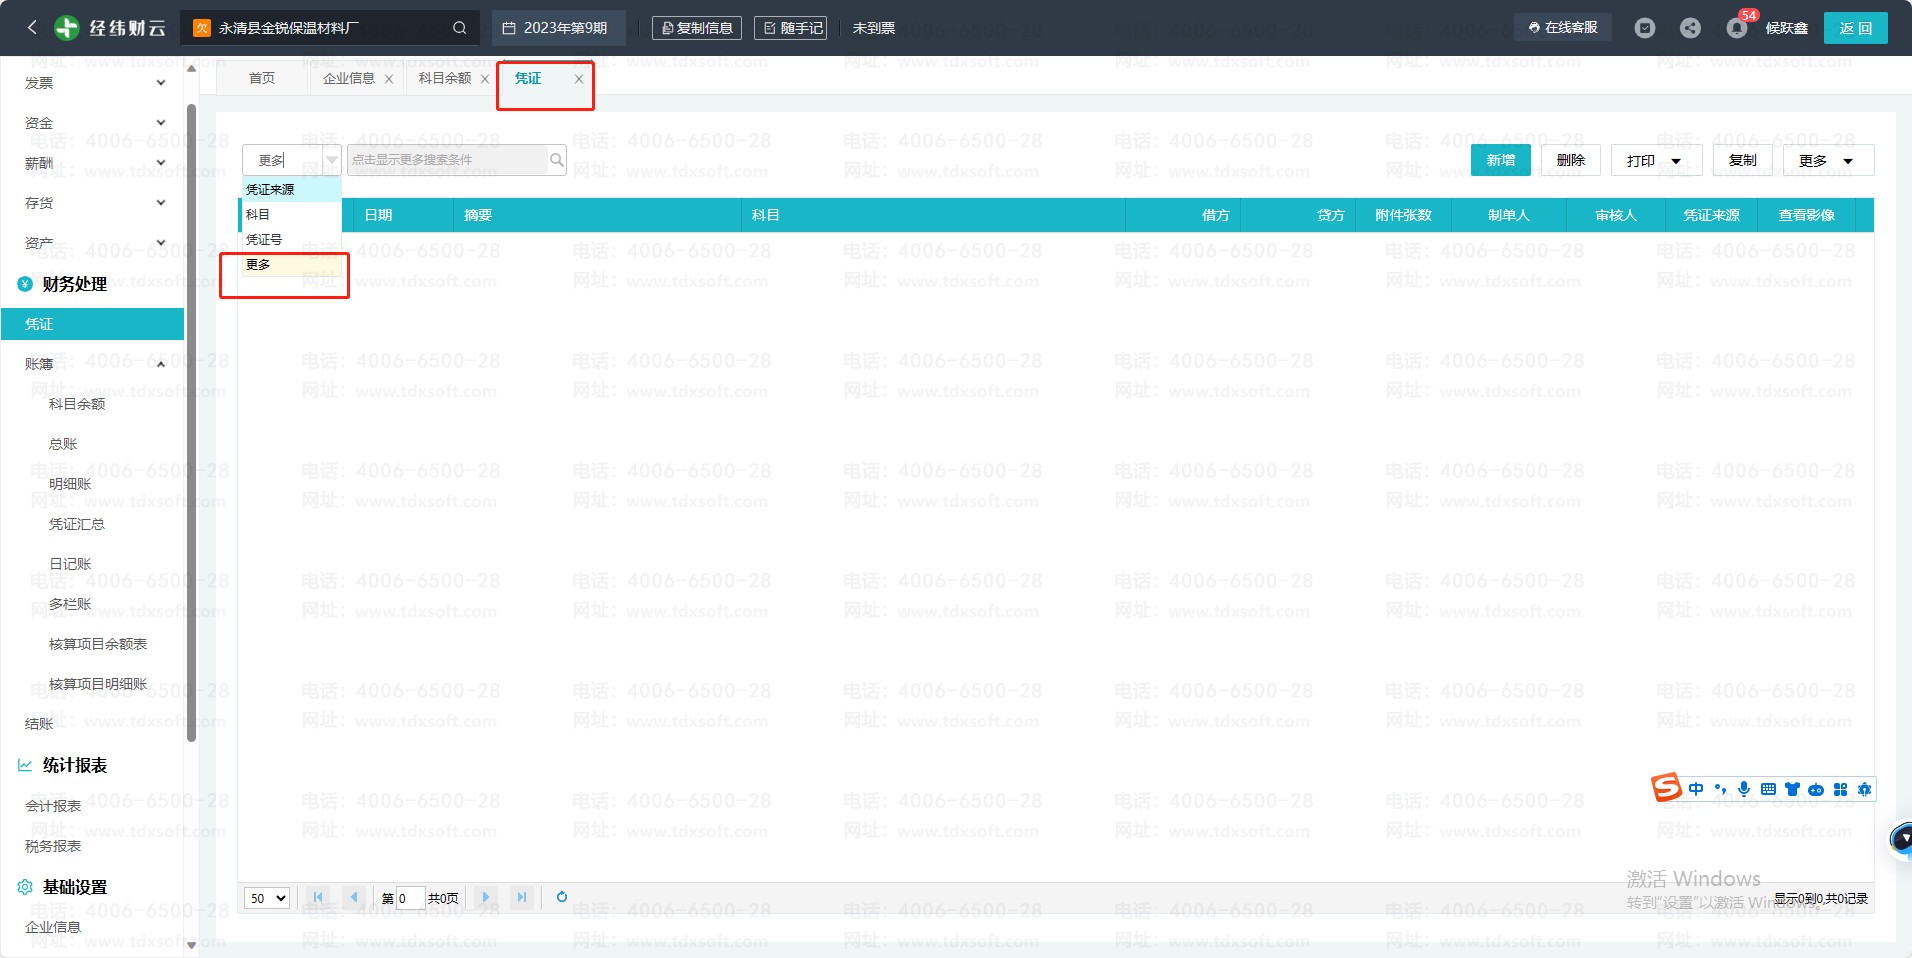Refresh the voucher list
1912x958 pixels.
point(562,897)
